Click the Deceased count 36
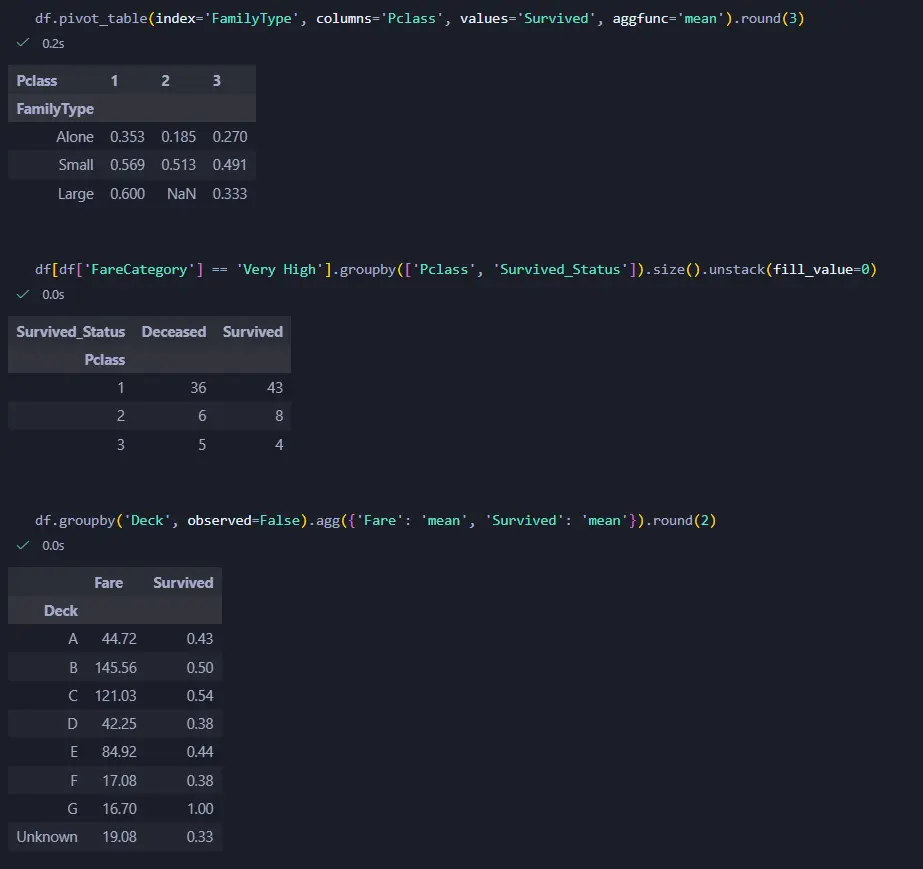The height and width of the screenshot is (869, 923). coord(198,388)
